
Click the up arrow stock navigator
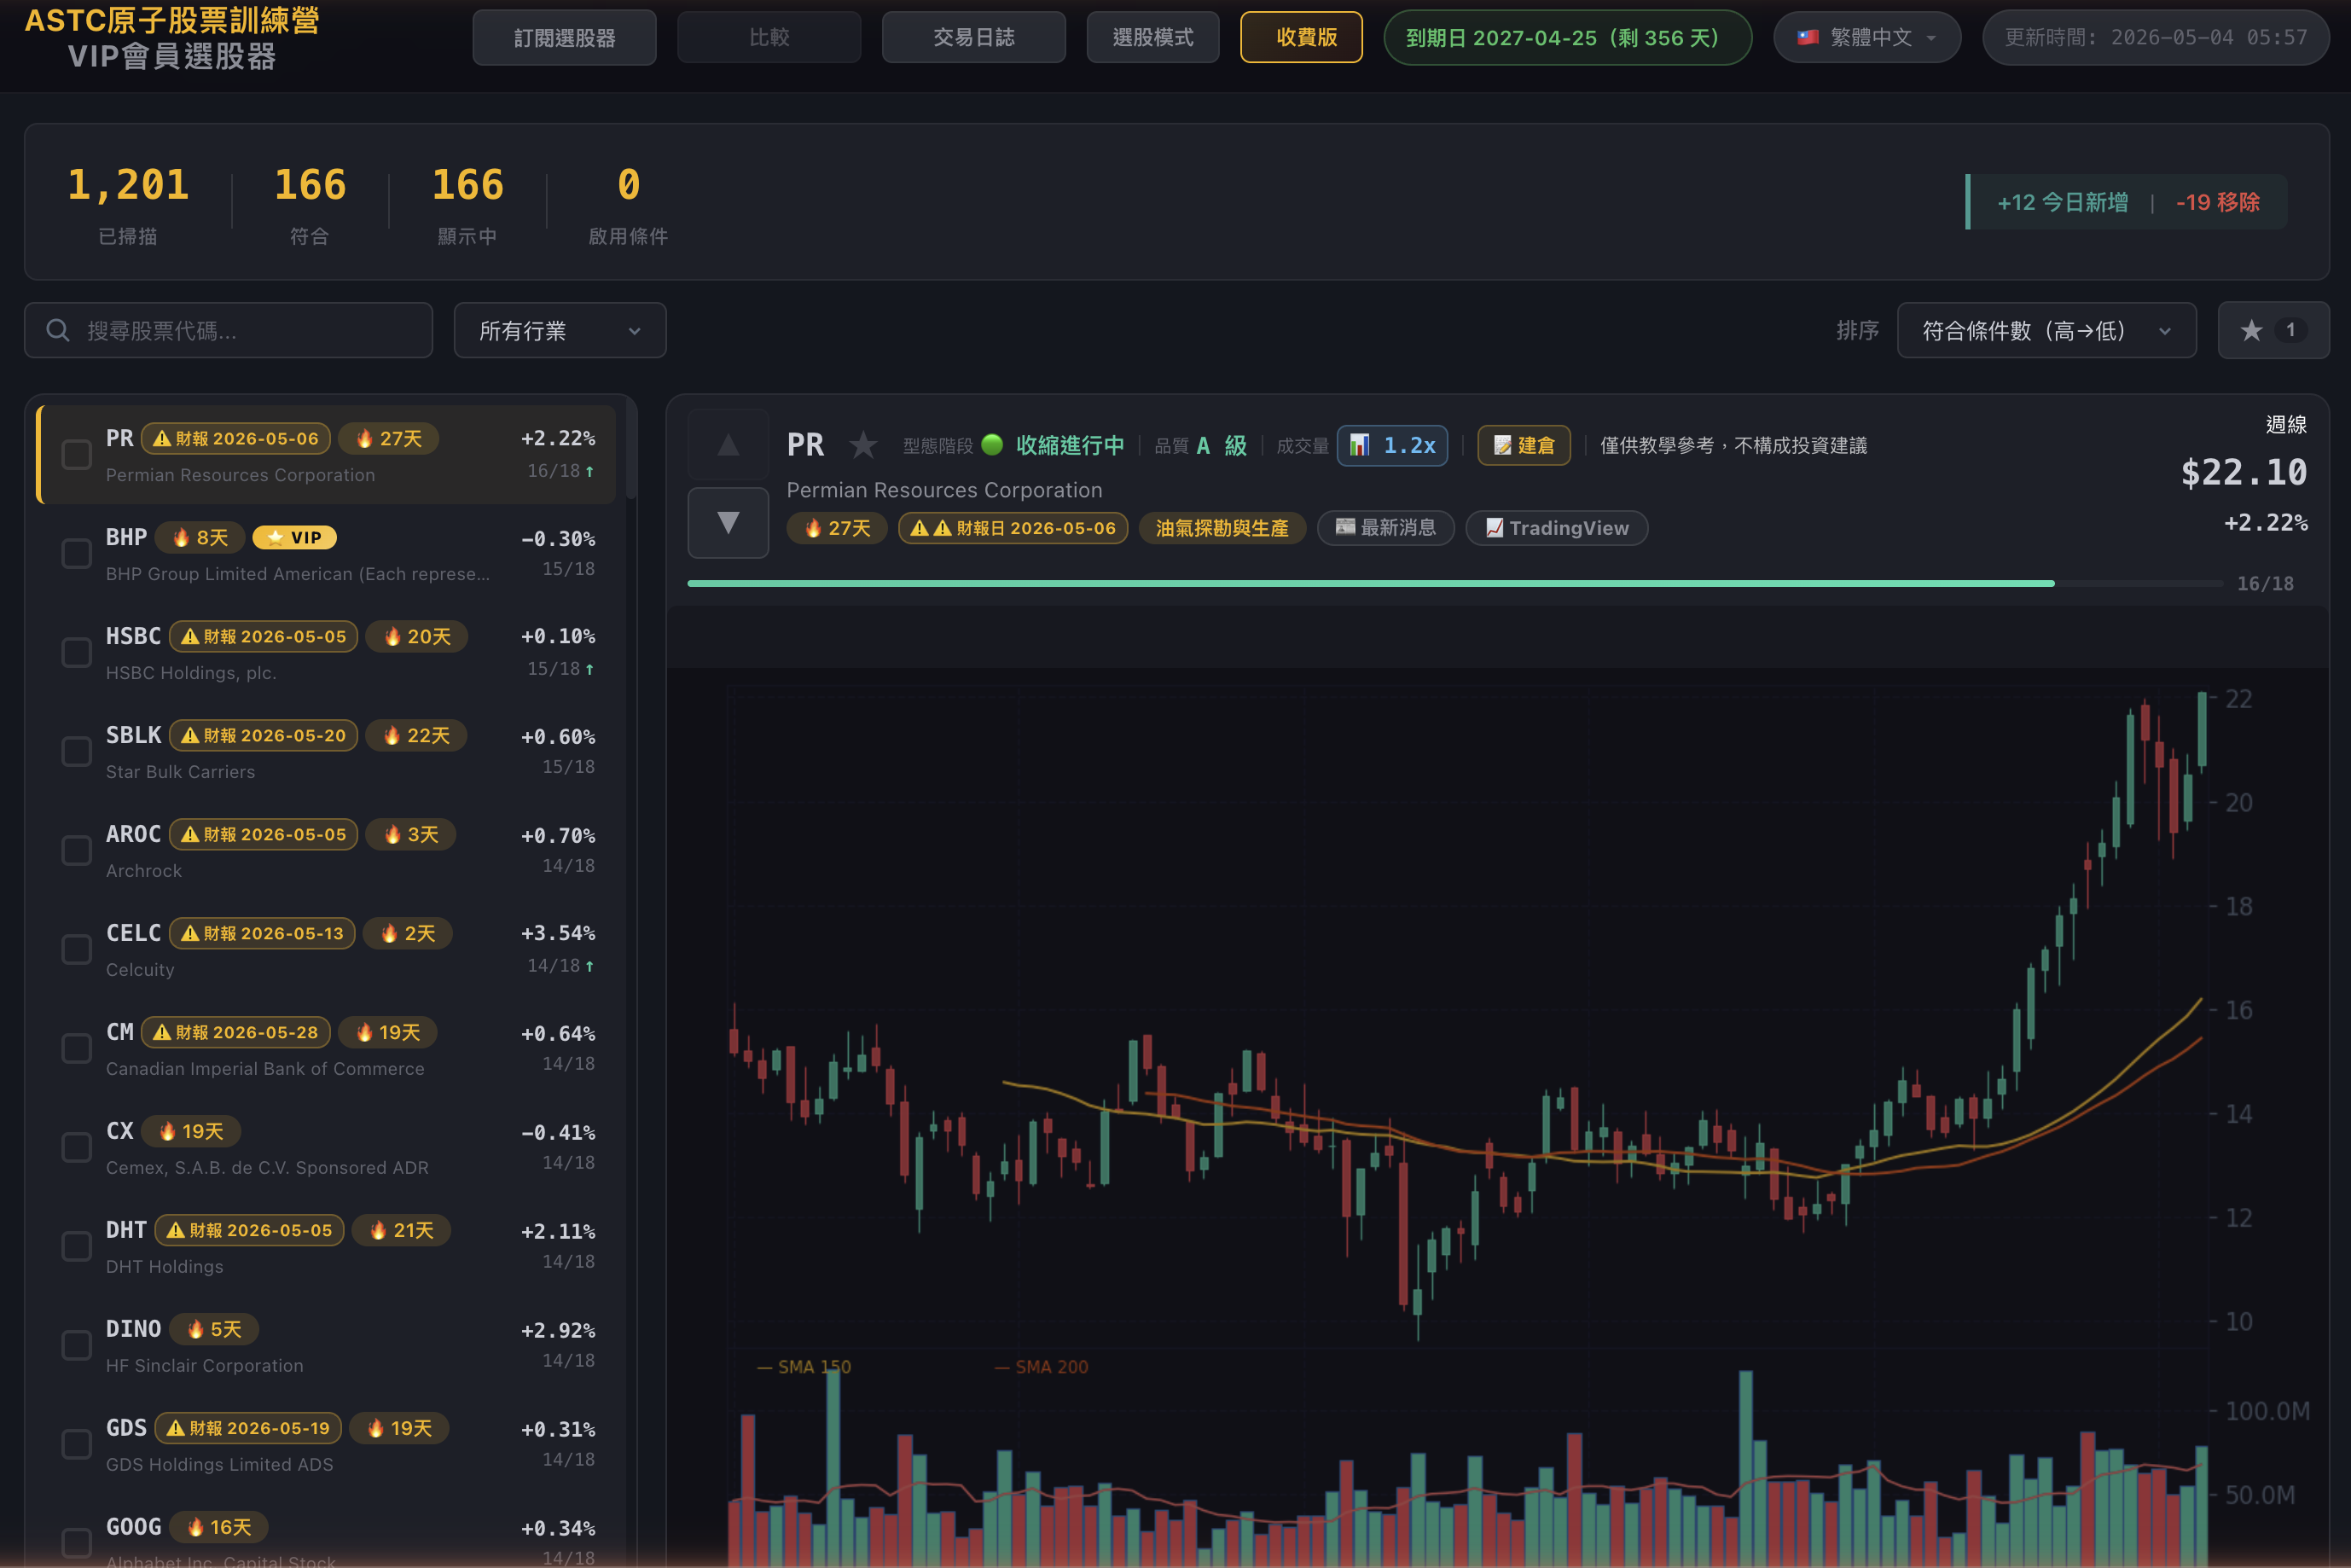pyautogui.click(x=728, y=445)
